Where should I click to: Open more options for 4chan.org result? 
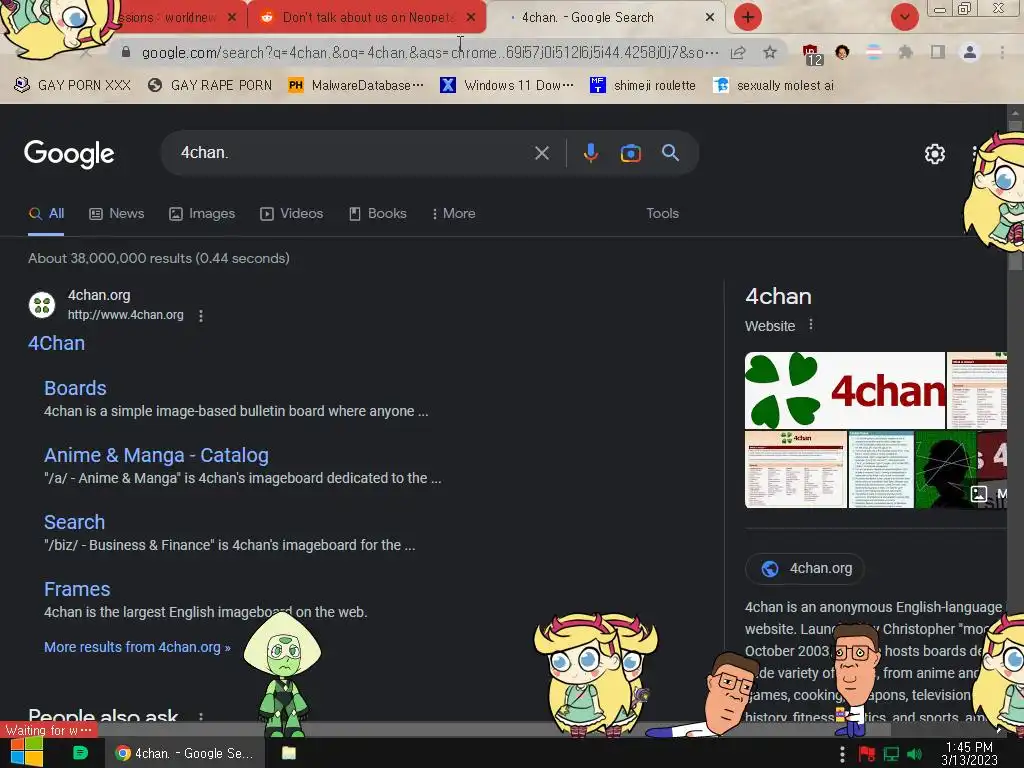click(x=201, y=315)
